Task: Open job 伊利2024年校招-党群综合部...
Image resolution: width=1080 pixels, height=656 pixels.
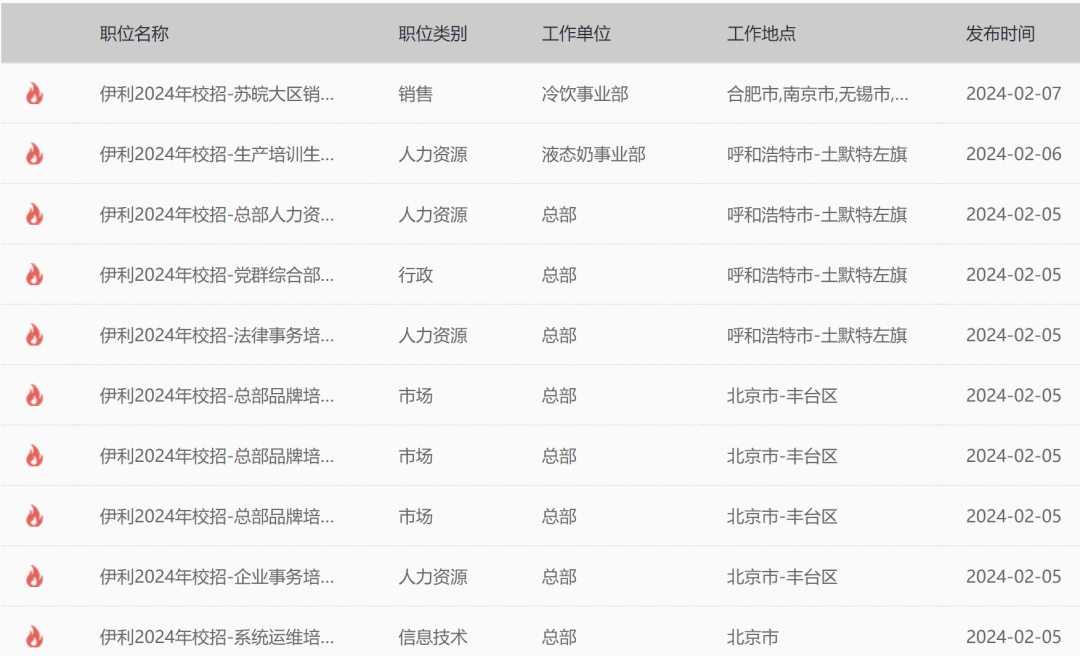Action: tap(216, 275)
